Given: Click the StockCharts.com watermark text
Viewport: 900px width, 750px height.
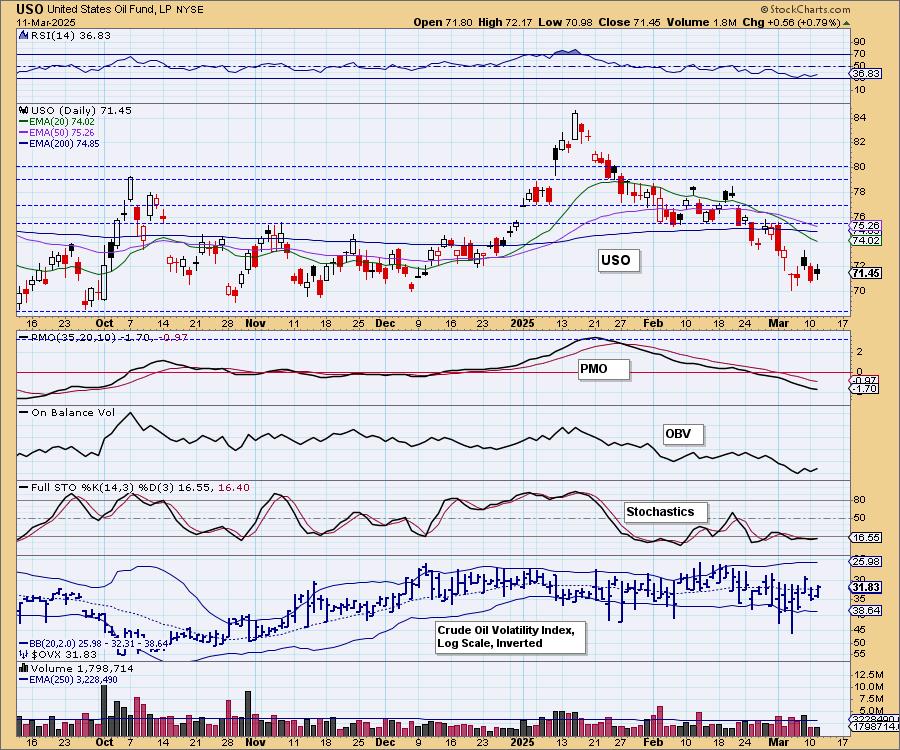Looking at the screenshot, I should point(805,9).
